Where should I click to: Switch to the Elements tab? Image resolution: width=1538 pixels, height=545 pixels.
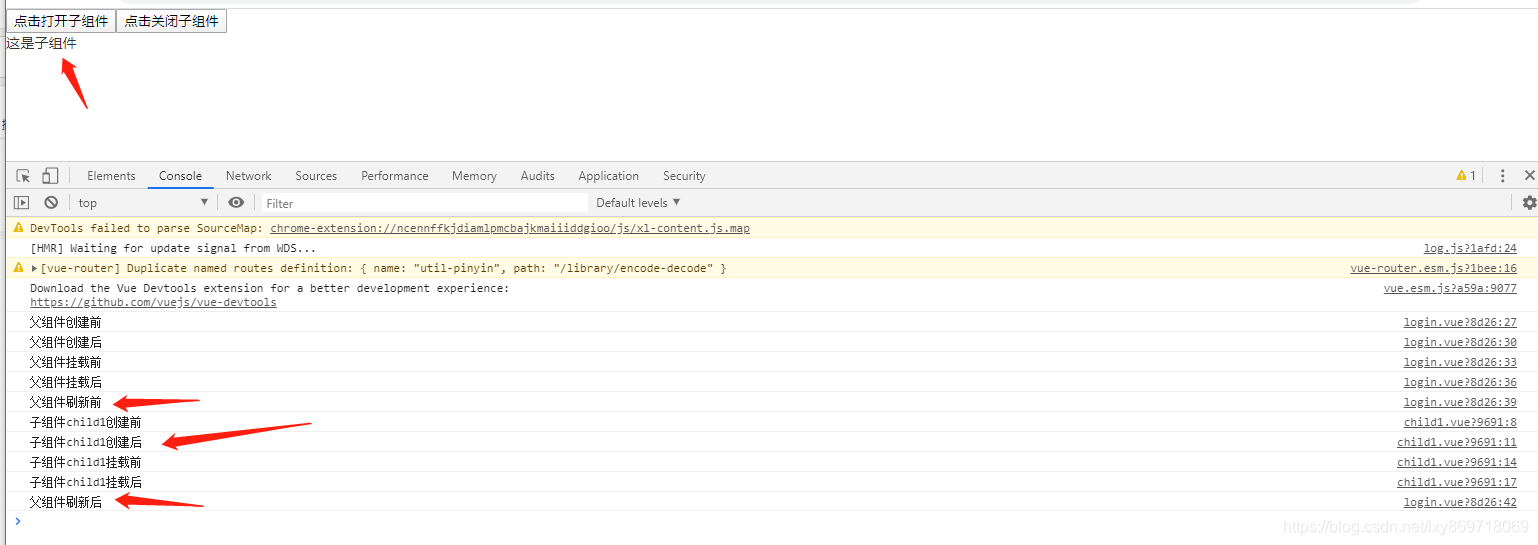click(x=111, y=176)
